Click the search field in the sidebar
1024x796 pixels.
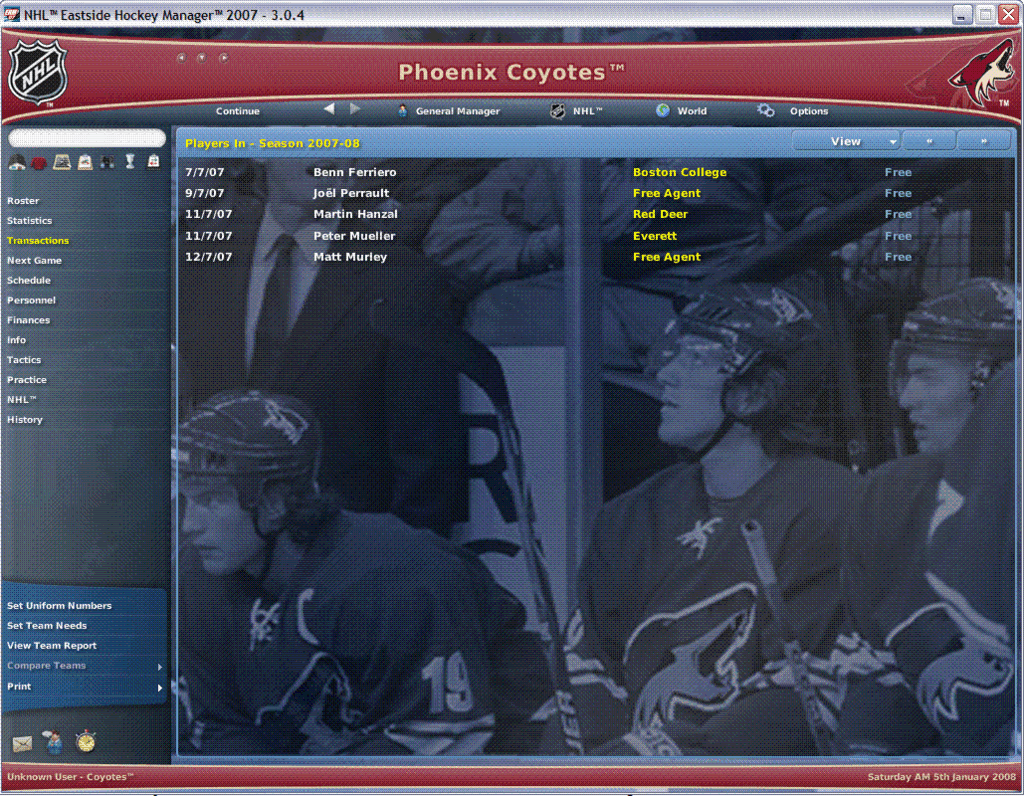tap(87, 137)
